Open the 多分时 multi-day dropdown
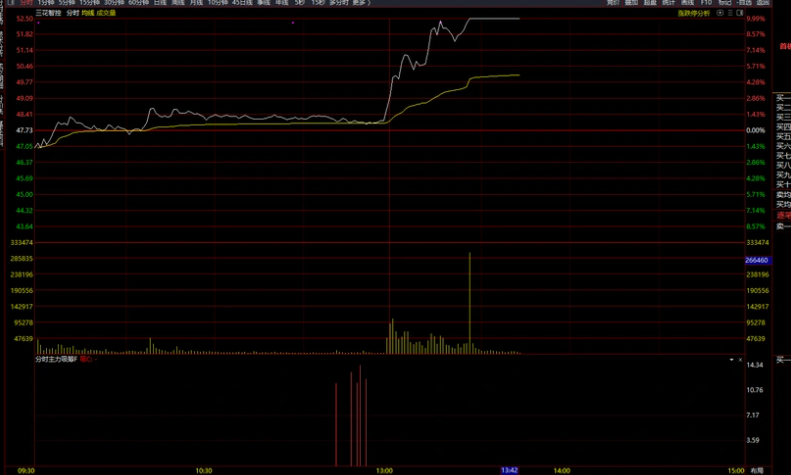This screenshot has height=475, width=791. point(338,3)
